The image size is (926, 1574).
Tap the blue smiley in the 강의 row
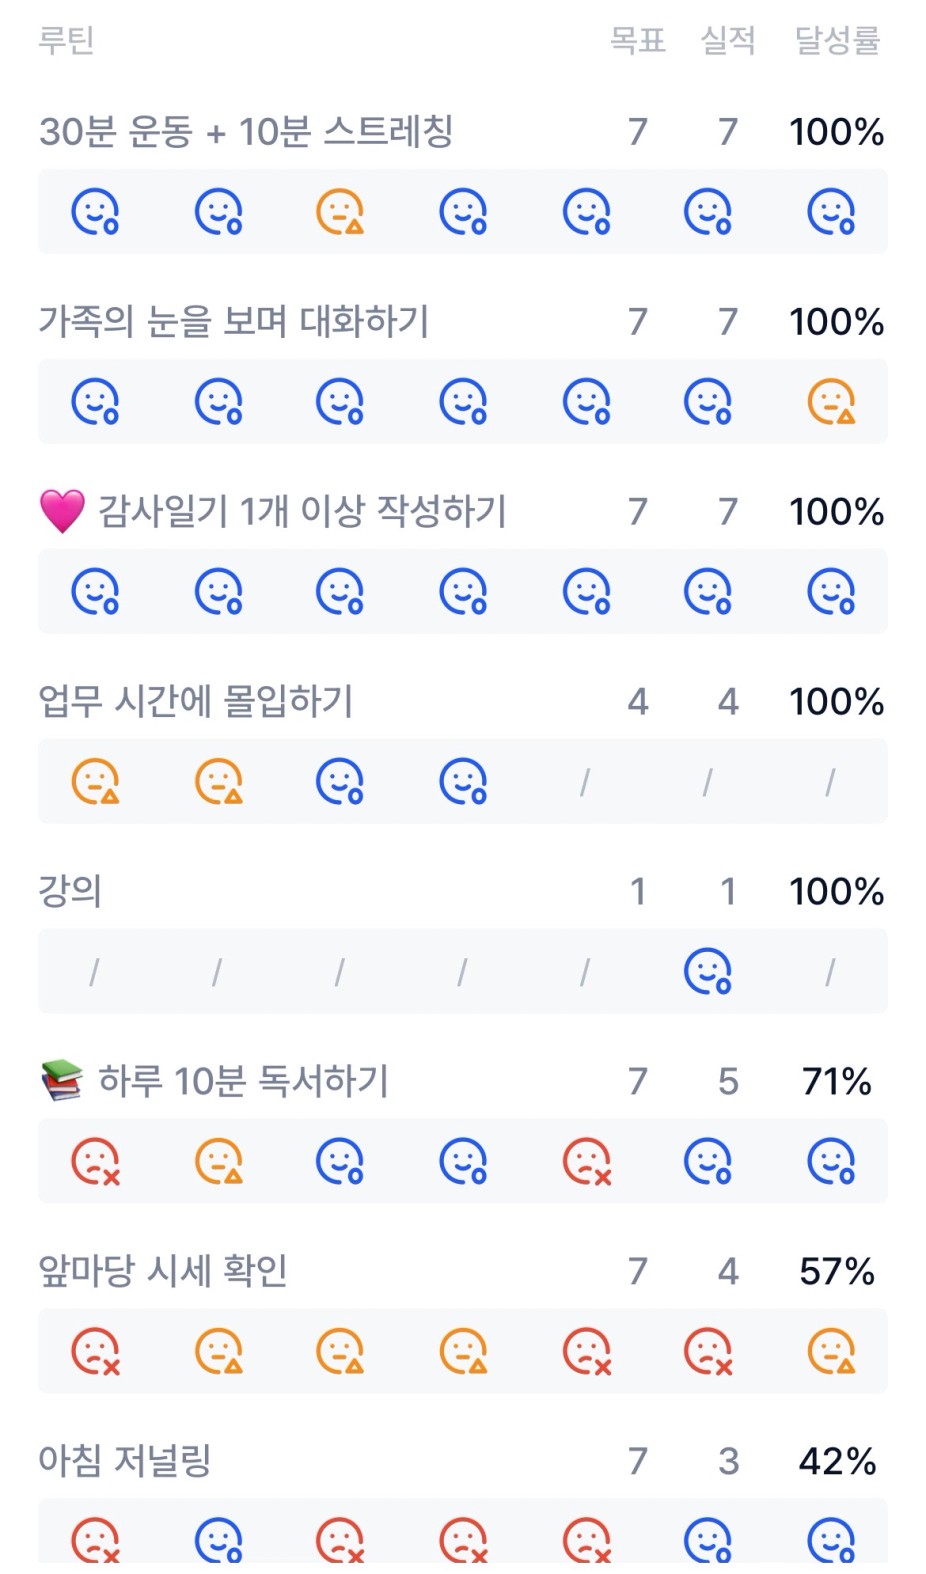pos(708,971)
